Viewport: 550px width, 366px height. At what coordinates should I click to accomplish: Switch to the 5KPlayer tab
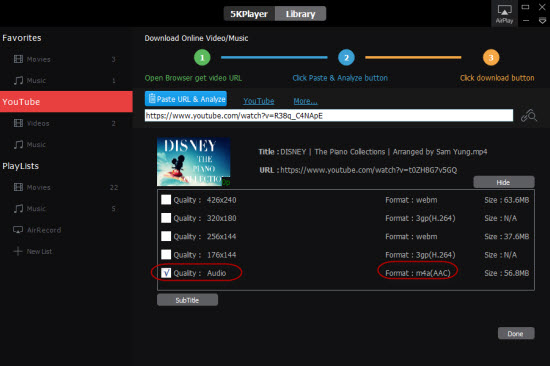[249, 14]
